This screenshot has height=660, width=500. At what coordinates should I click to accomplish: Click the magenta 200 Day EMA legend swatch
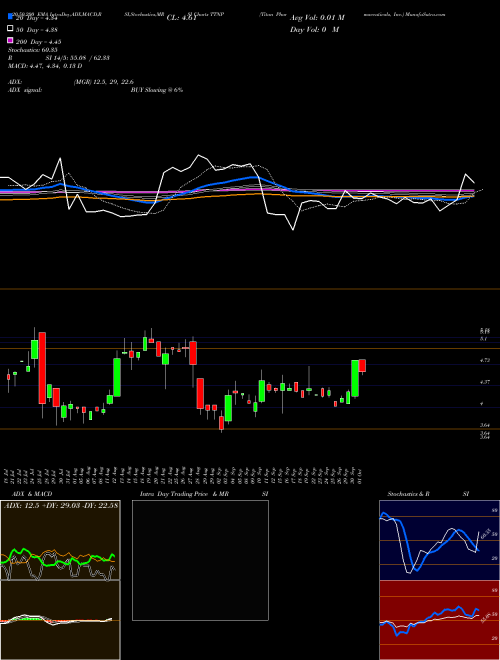point(10,40)
